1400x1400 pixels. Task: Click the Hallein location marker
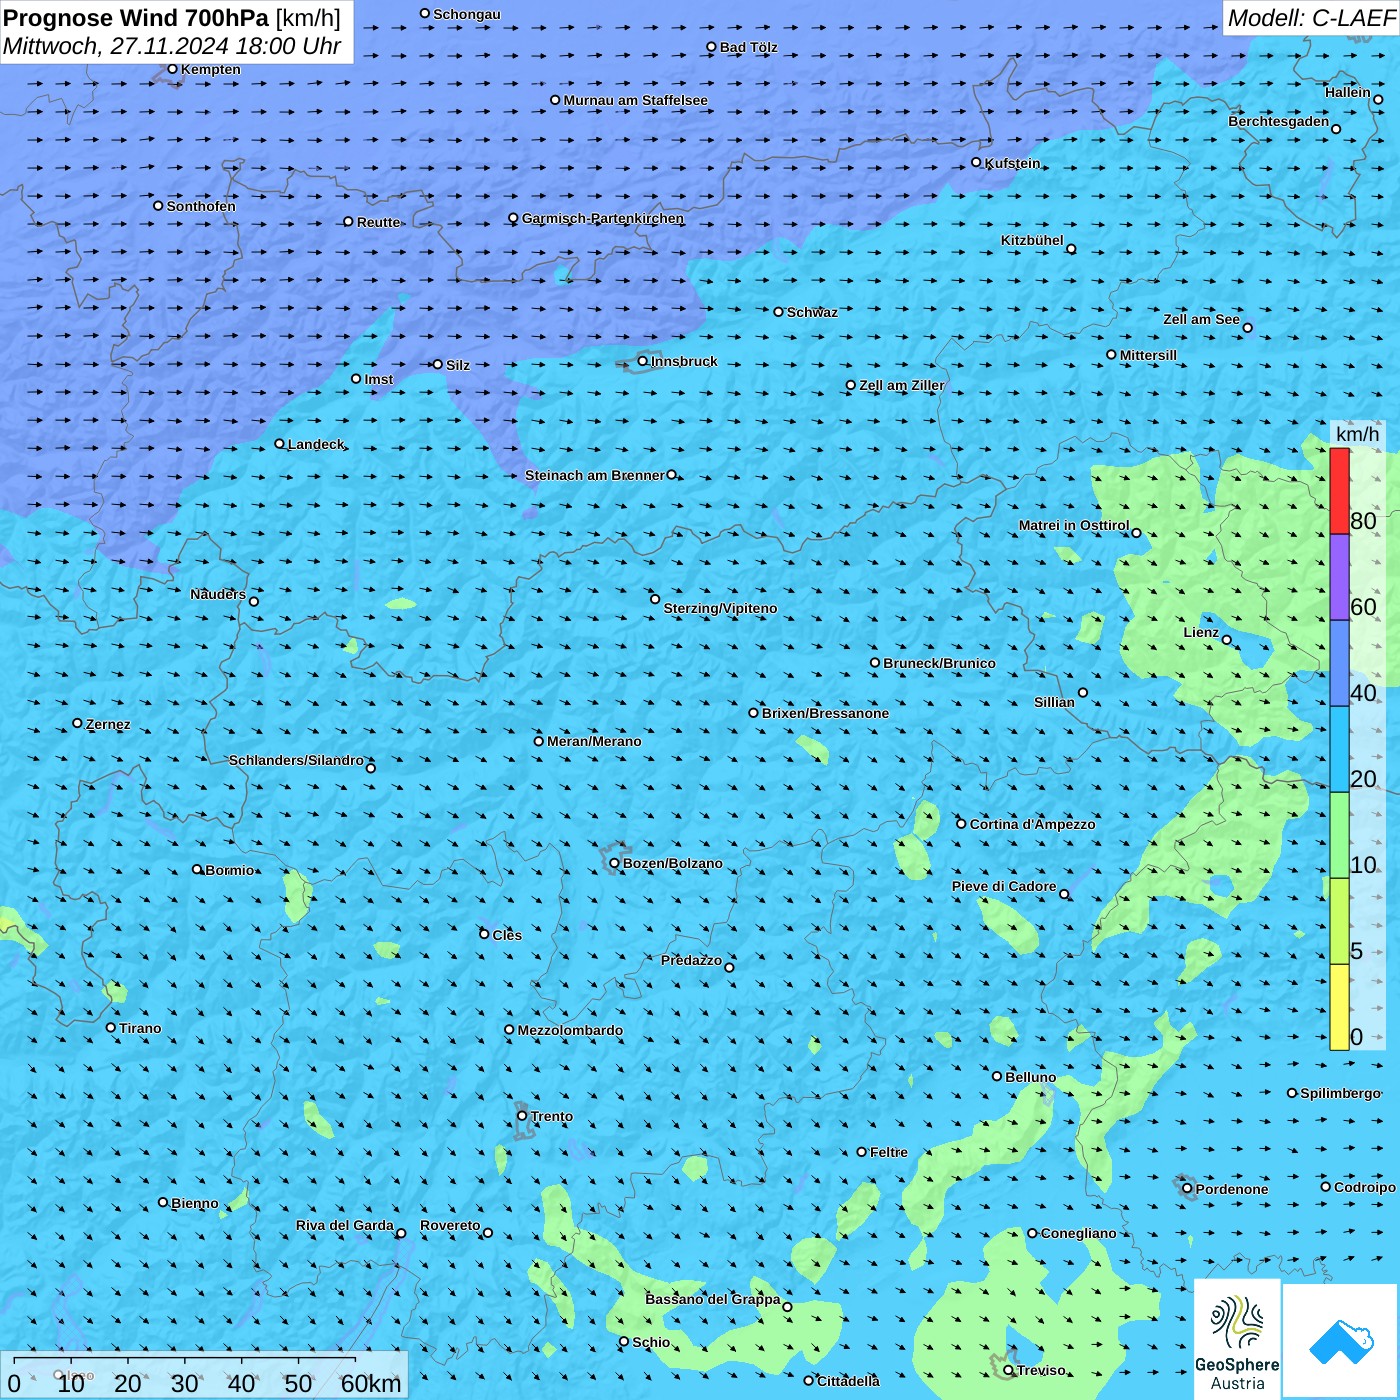1378,99
